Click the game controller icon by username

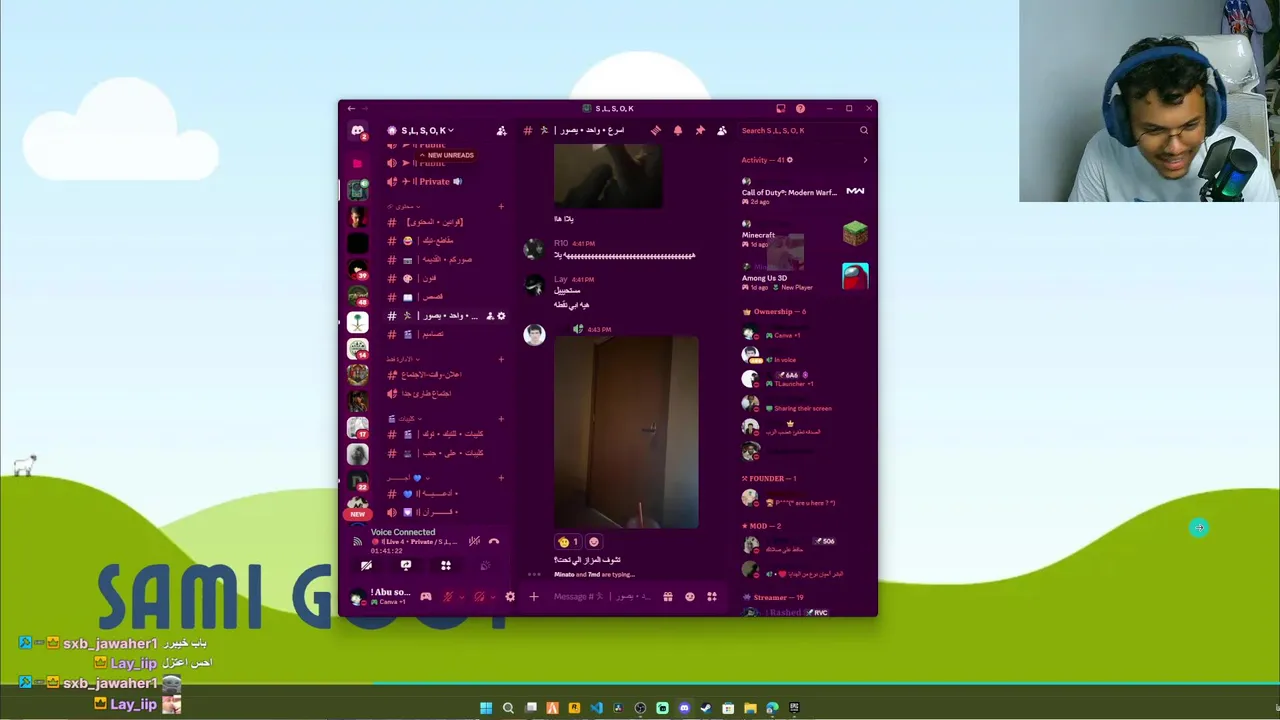coord(426,597)
